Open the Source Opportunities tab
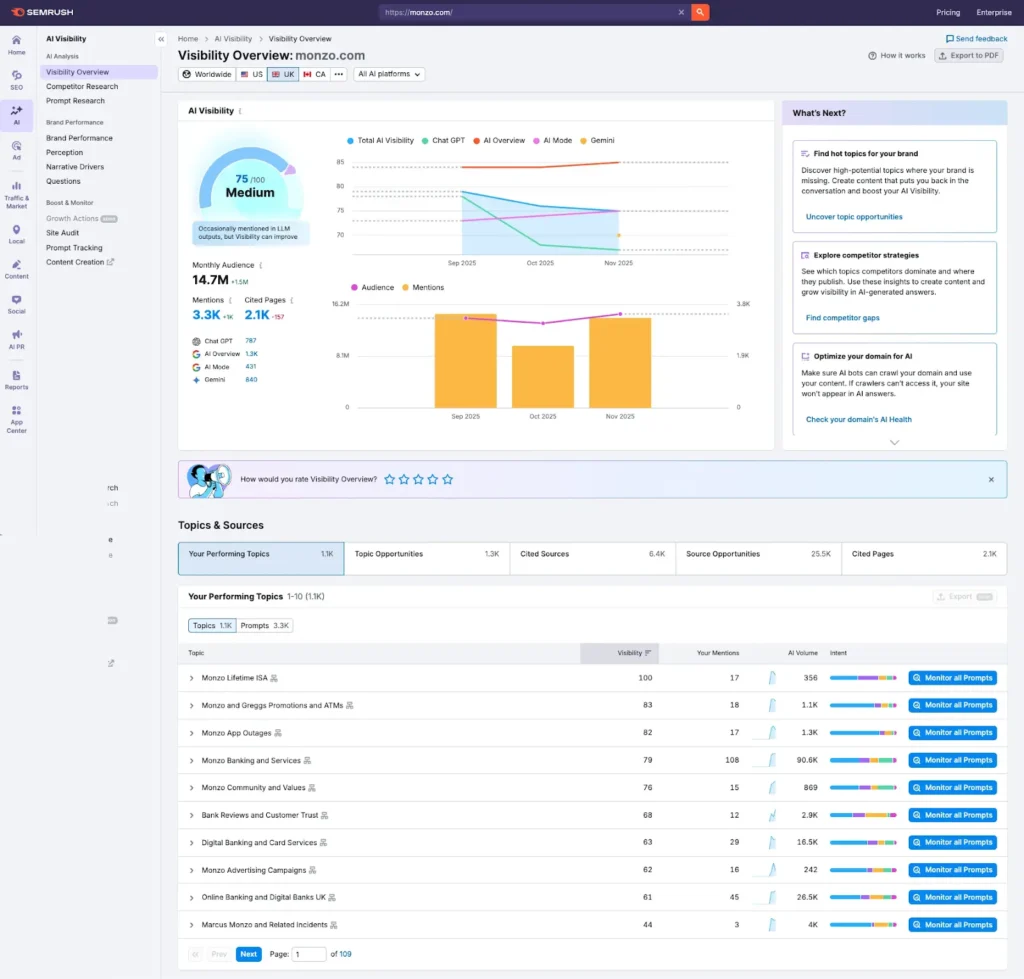1024x979 pixels. (758, 558)
